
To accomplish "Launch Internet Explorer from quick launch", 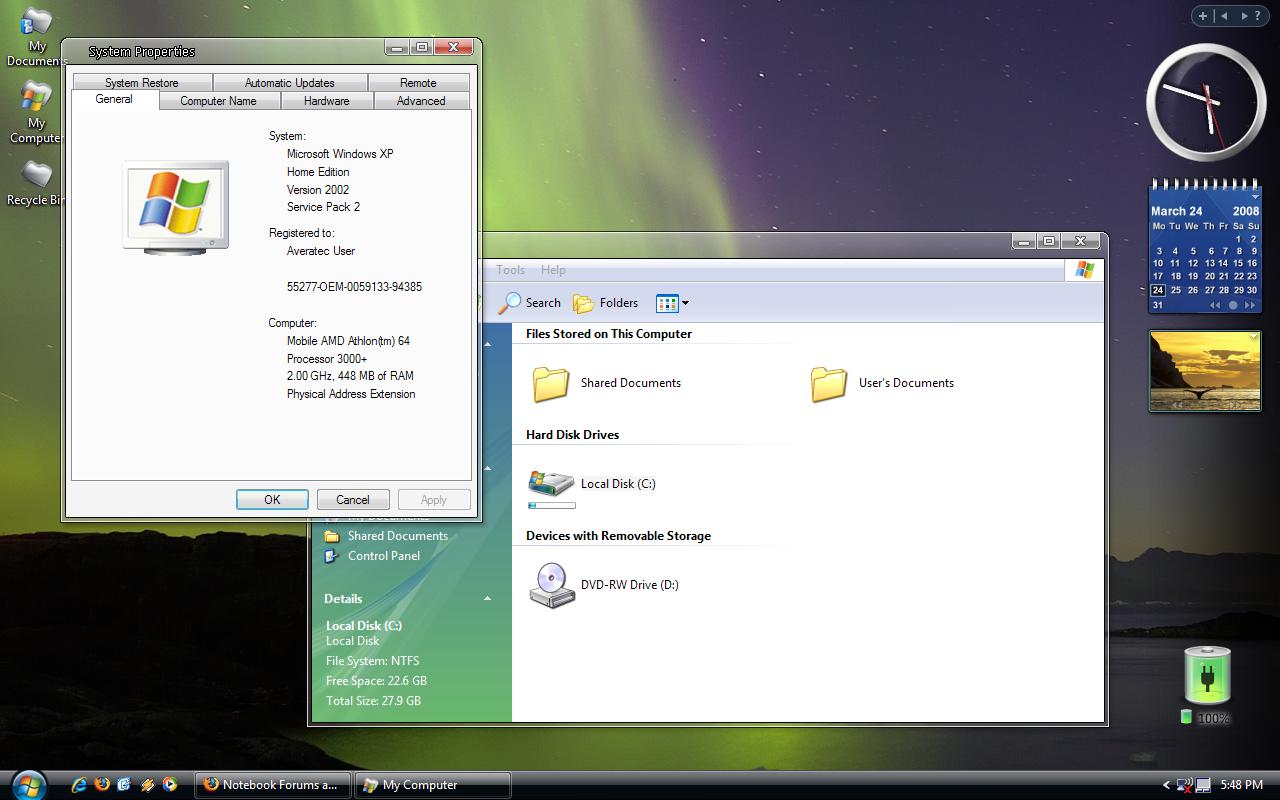I will tap(78, 785).
